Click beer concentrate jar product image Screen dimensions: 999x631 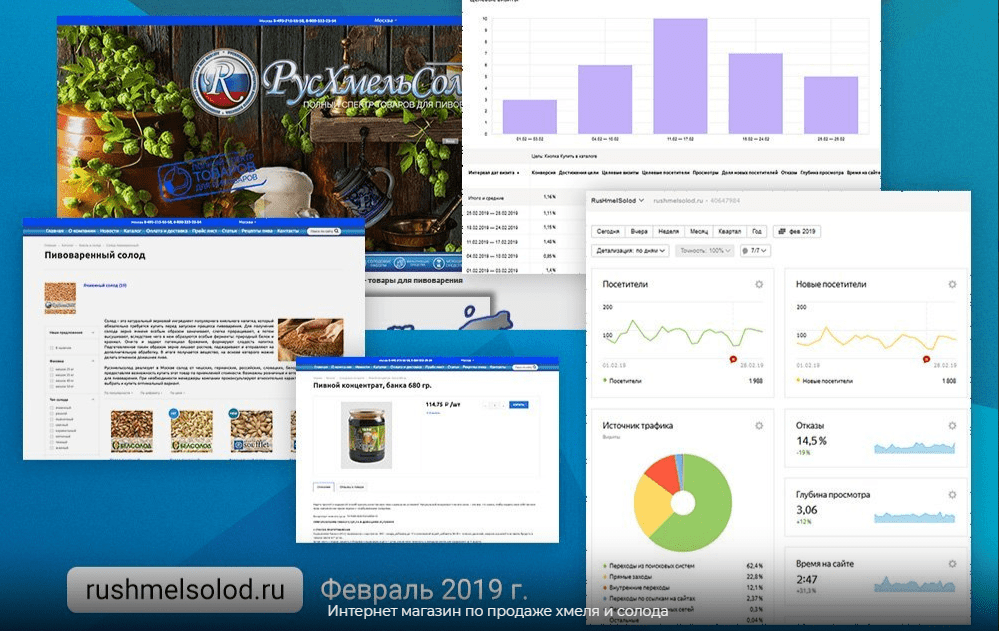coord(366,435)
